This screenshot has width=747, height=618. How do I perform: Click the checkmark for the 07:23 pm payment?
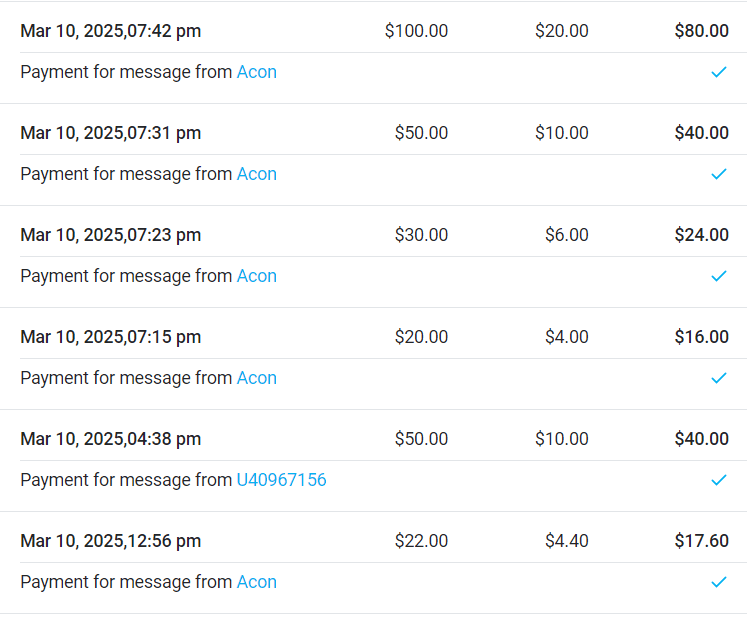coord(718,276)
